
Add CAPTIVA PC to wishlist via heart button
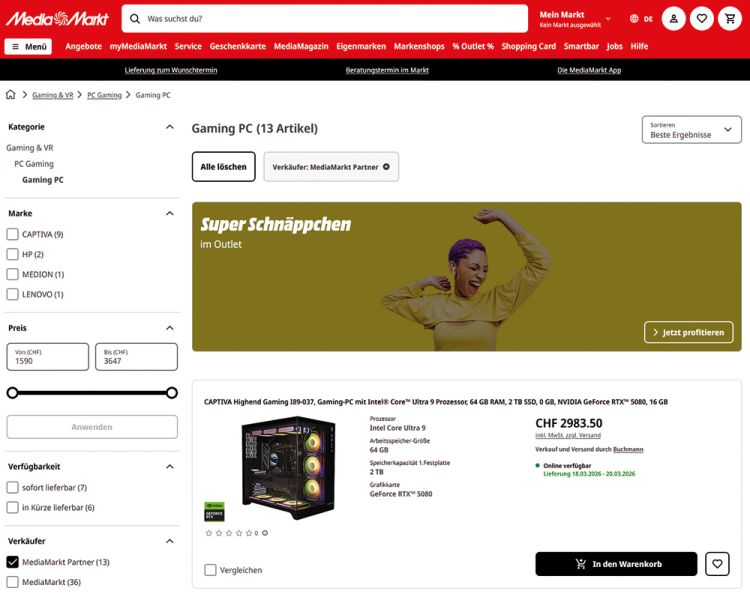(x=717, y=564)
